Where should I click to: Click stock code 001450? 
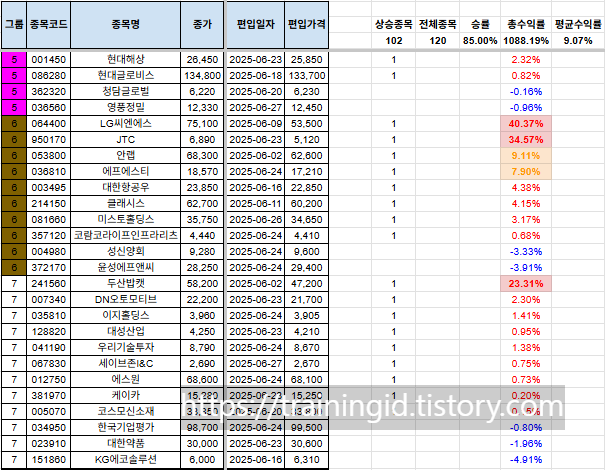[x=49, y=59]
